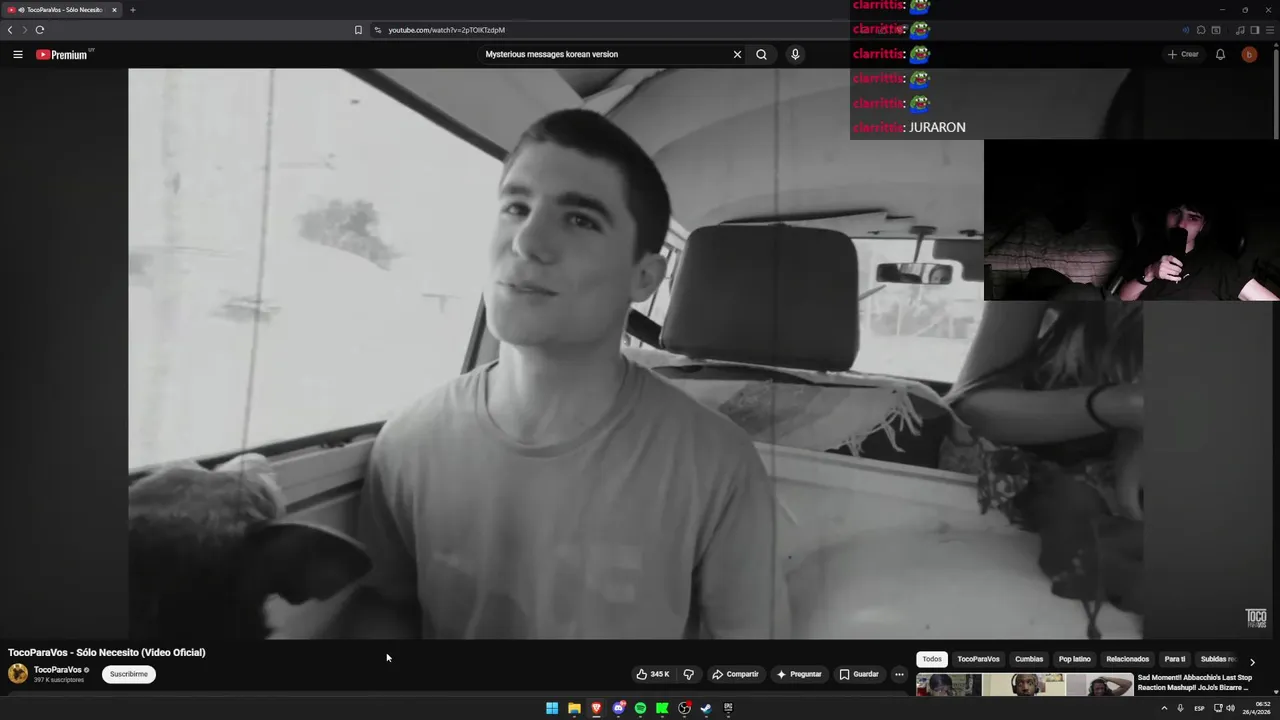This screenshot has width=1280, height=720.
Task: Expand hidden system tray icons
Action: click(1164, 708)
